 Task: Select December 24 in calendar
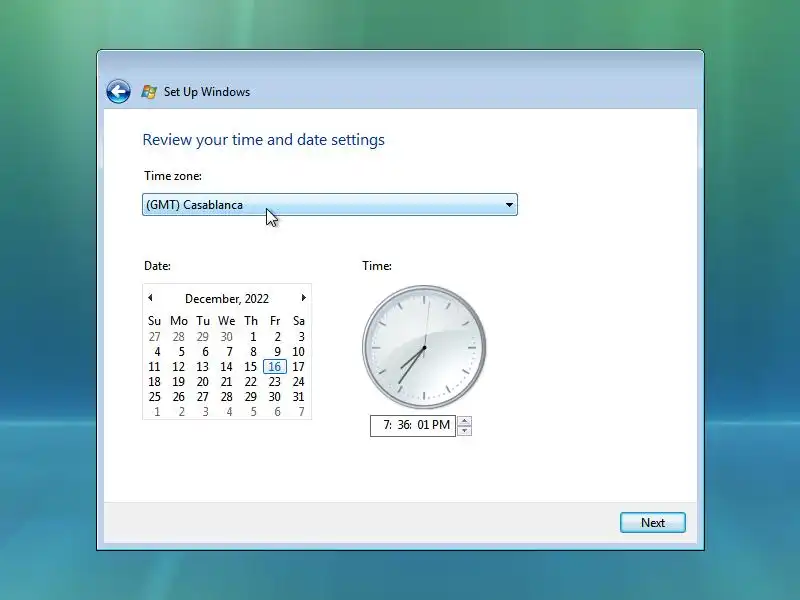(298, 382)
